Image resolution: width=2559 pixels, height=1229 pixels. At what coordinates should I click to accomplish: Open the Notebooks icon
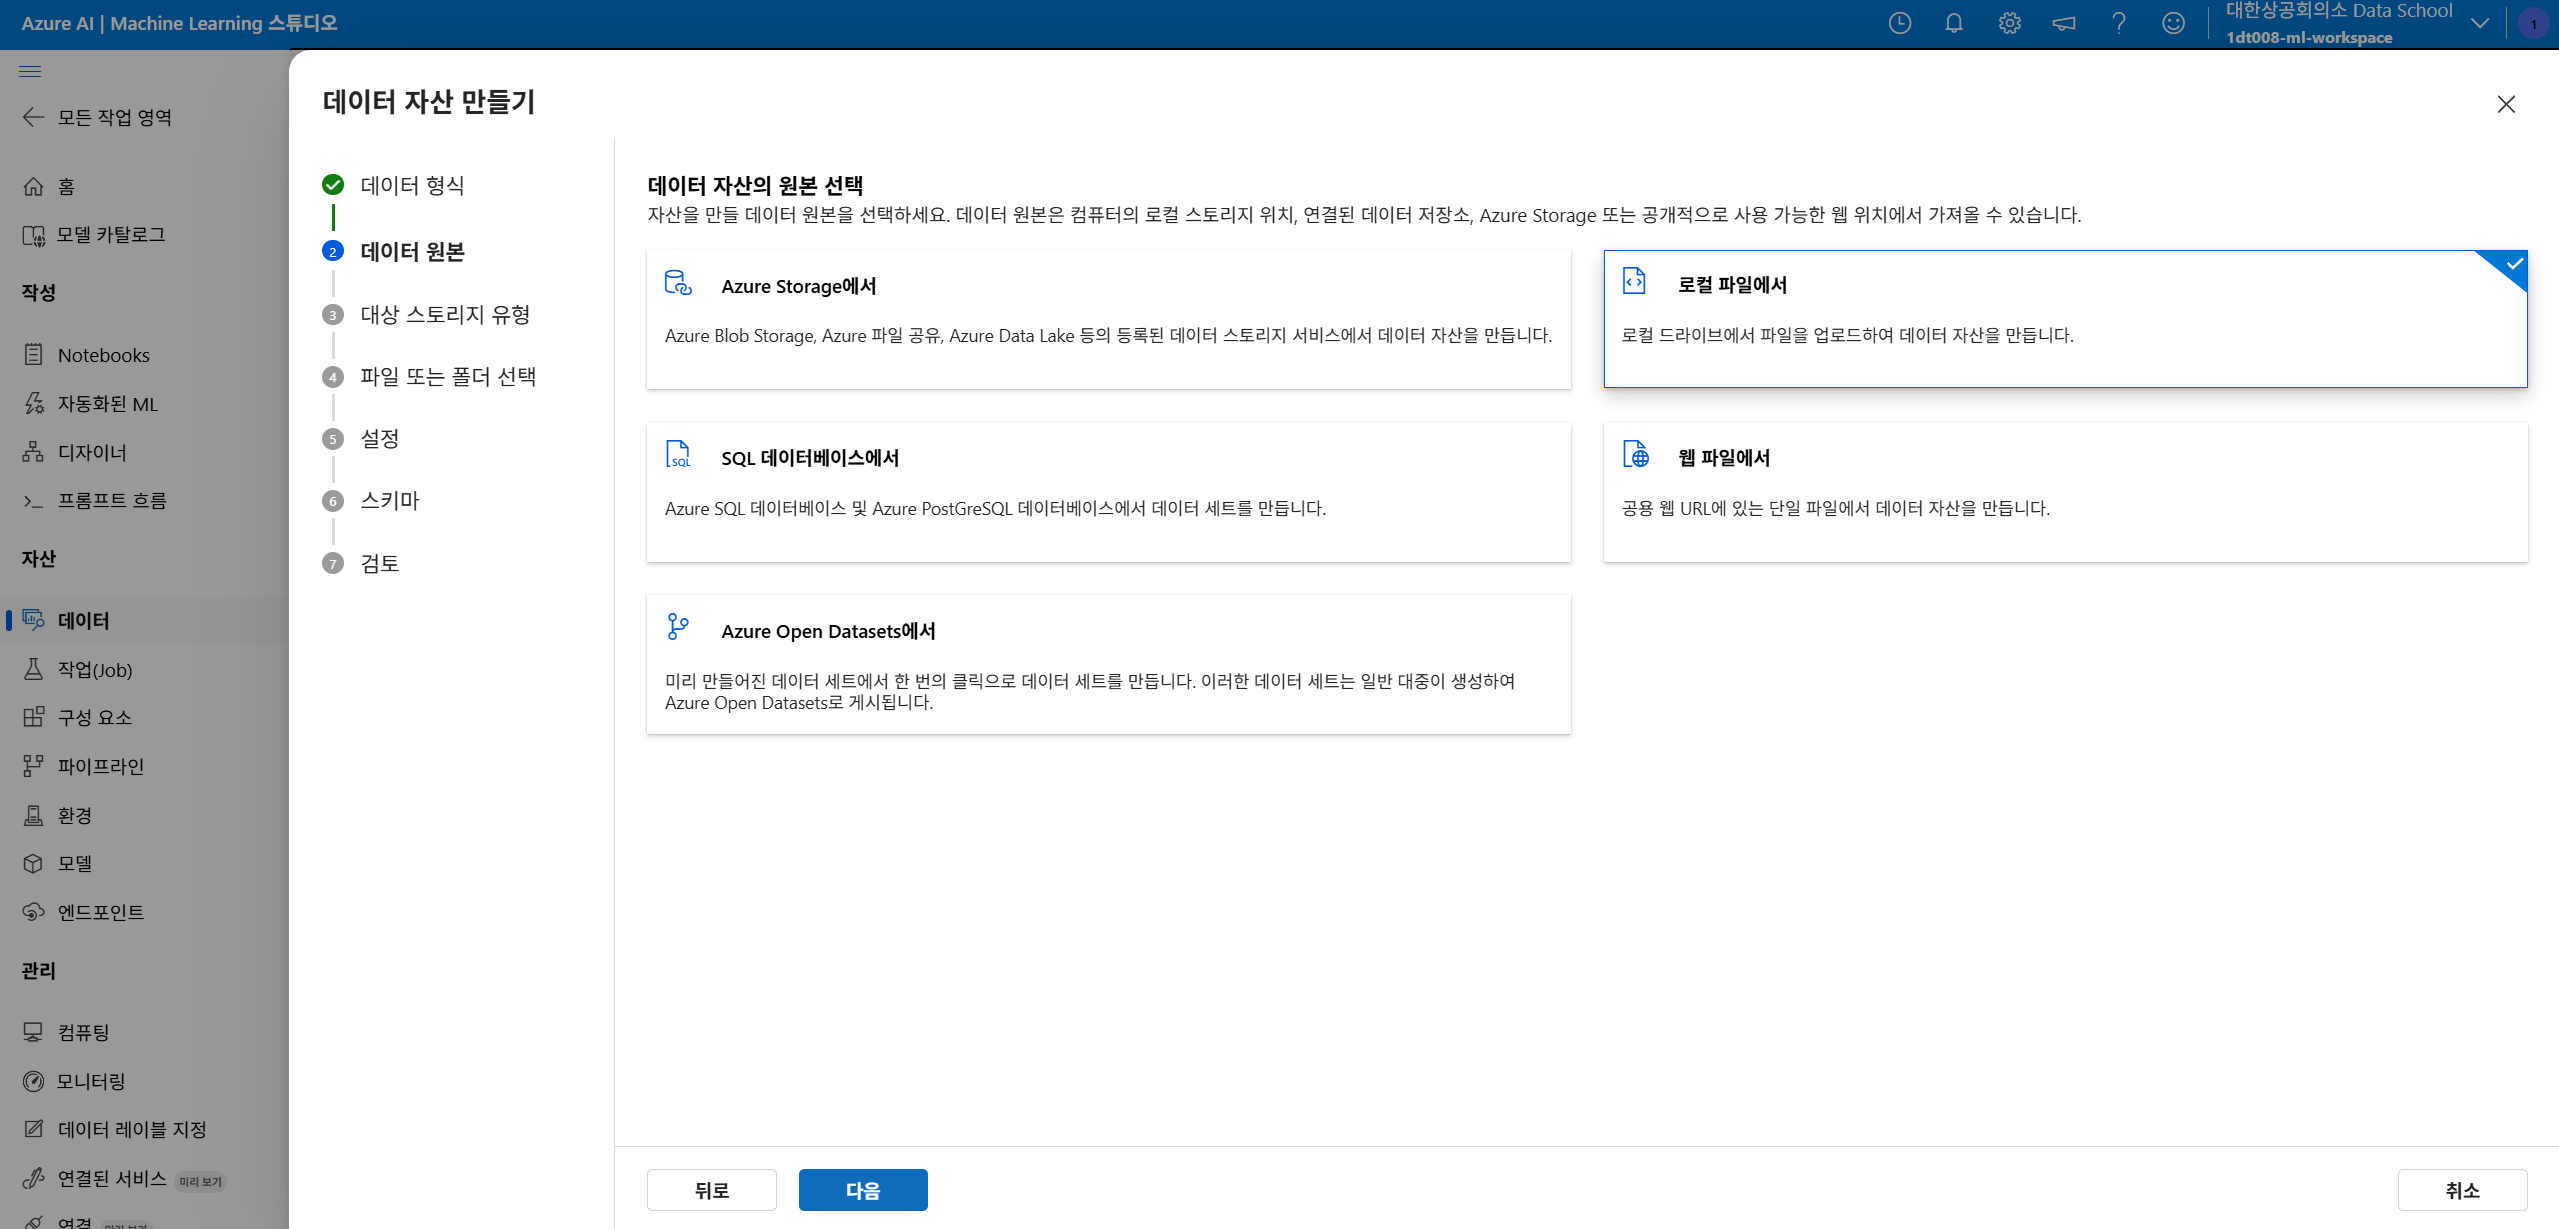[x=33, y=355]
